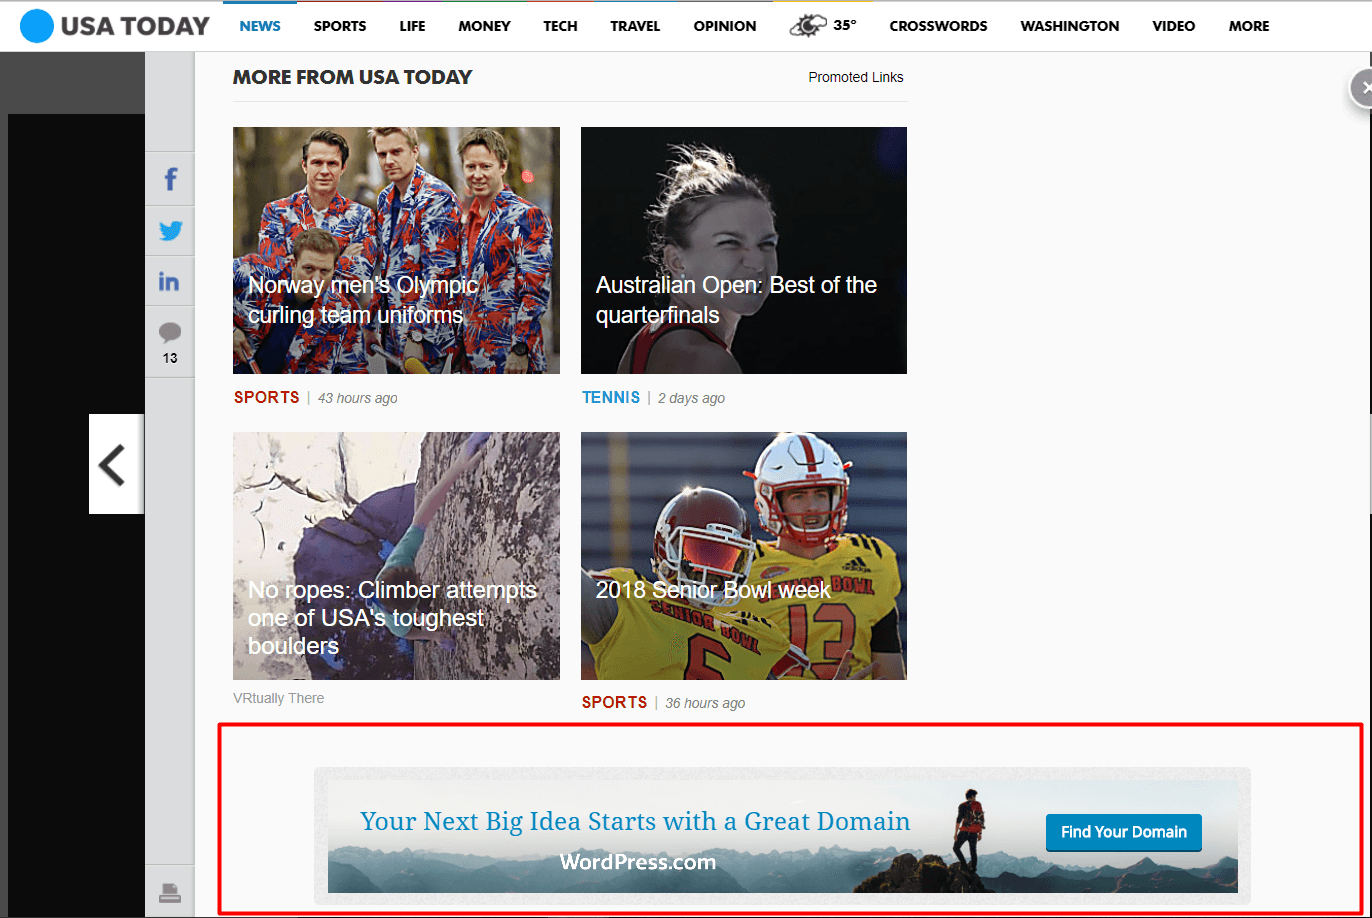Click the print icon in sidebar
This screenshot has width=1372, height=918.
170,892
